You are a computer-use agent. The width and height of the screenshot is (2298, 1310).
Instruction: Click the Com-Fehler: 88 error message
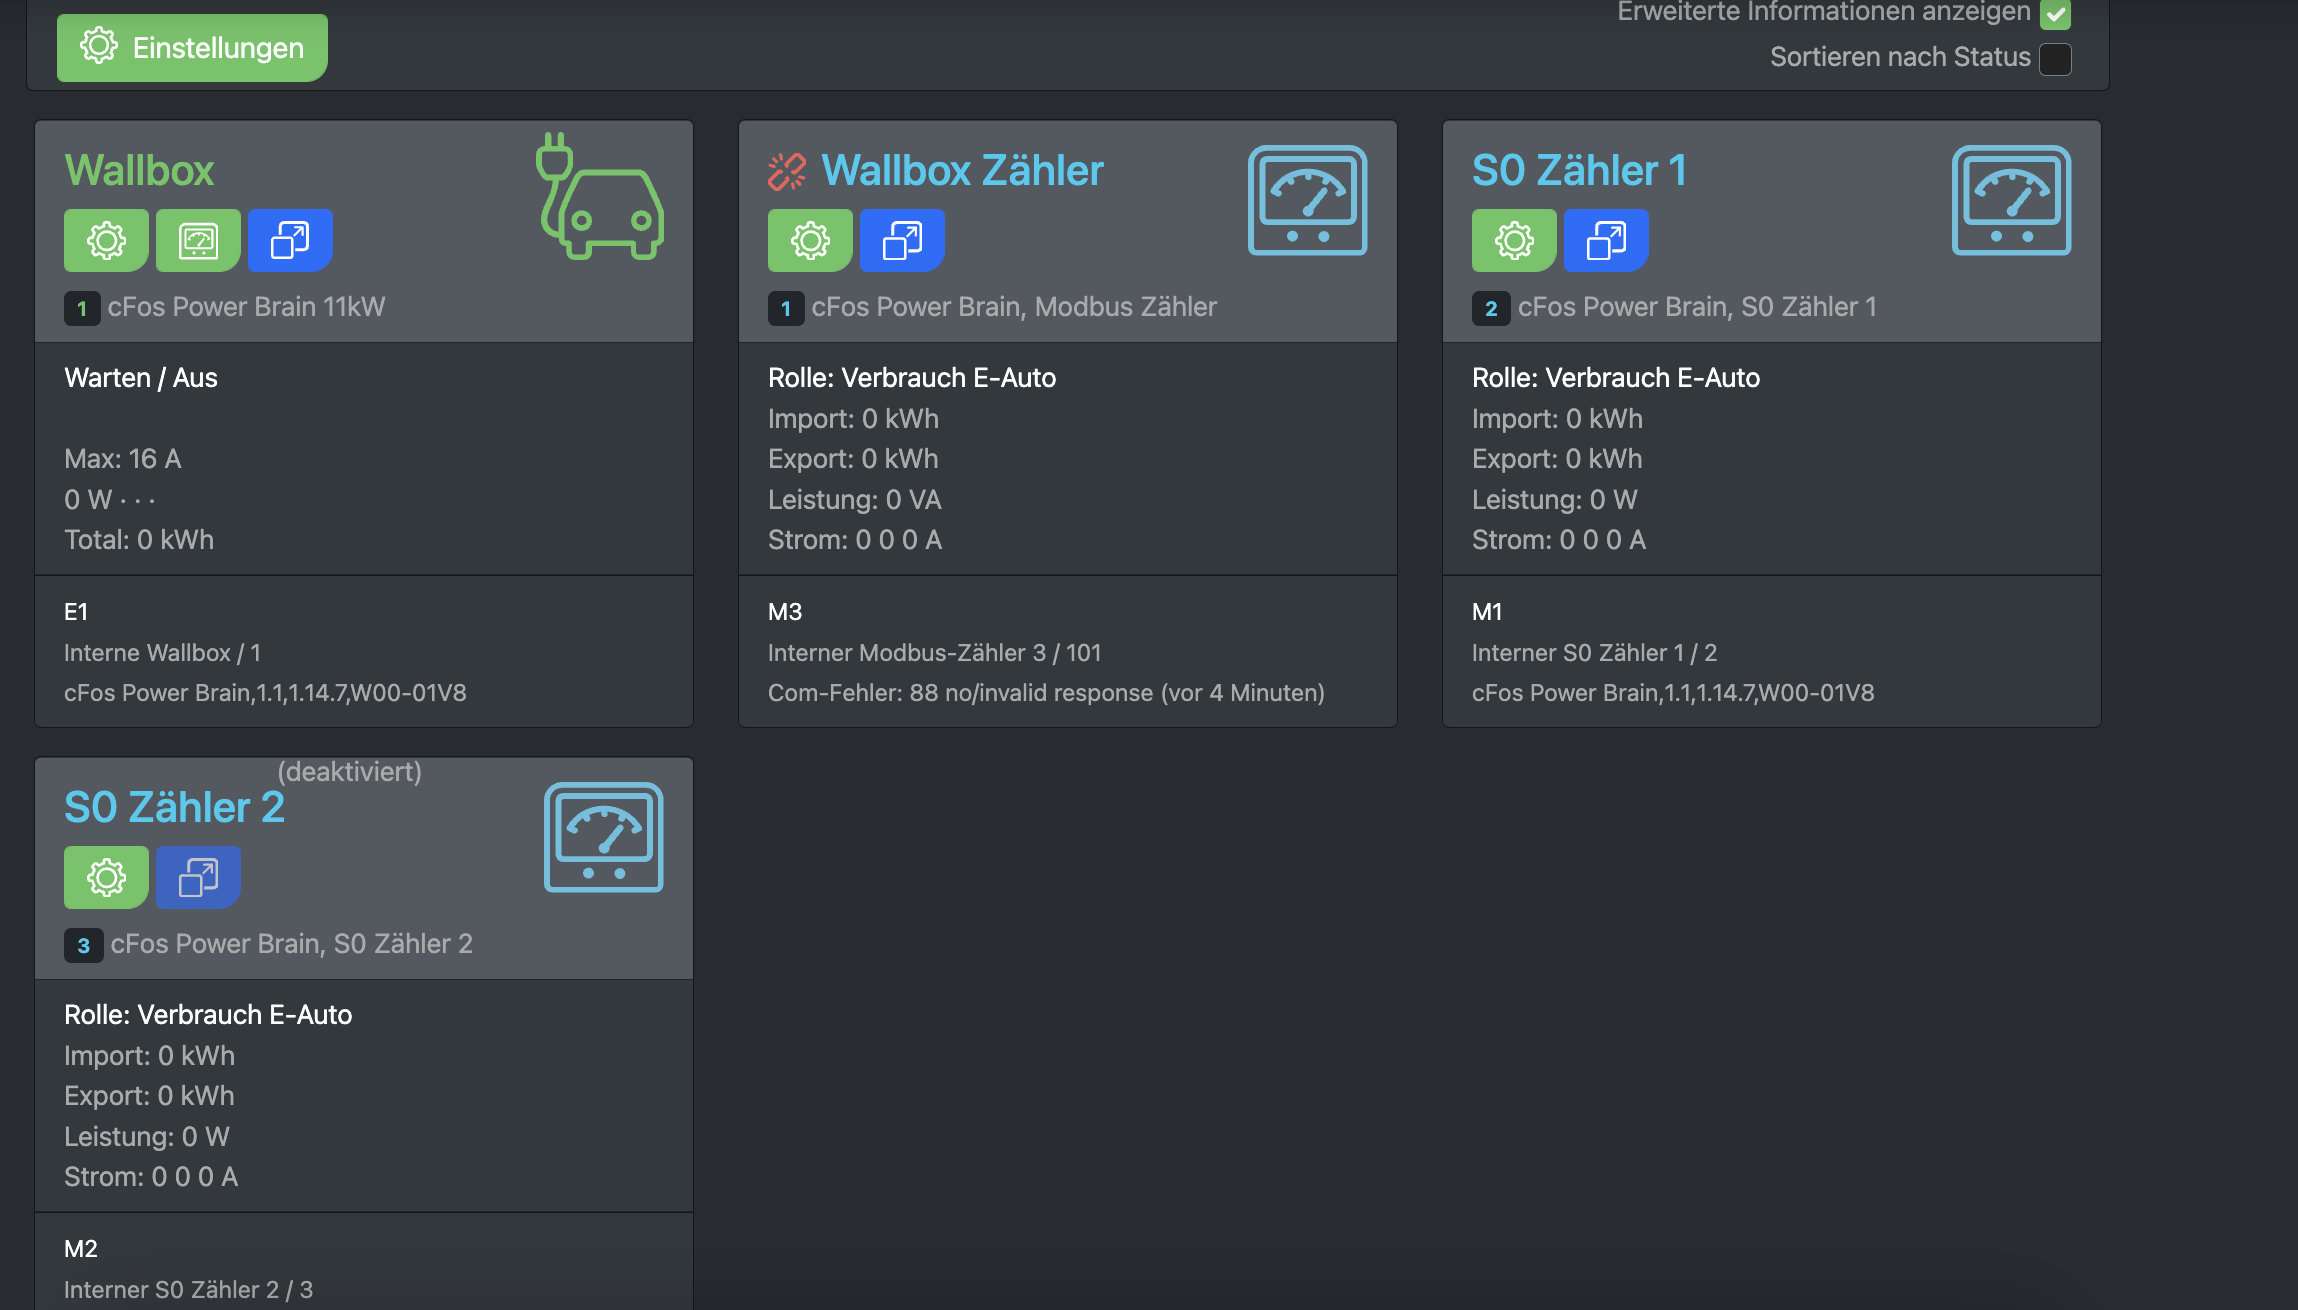click(1046, 693)
